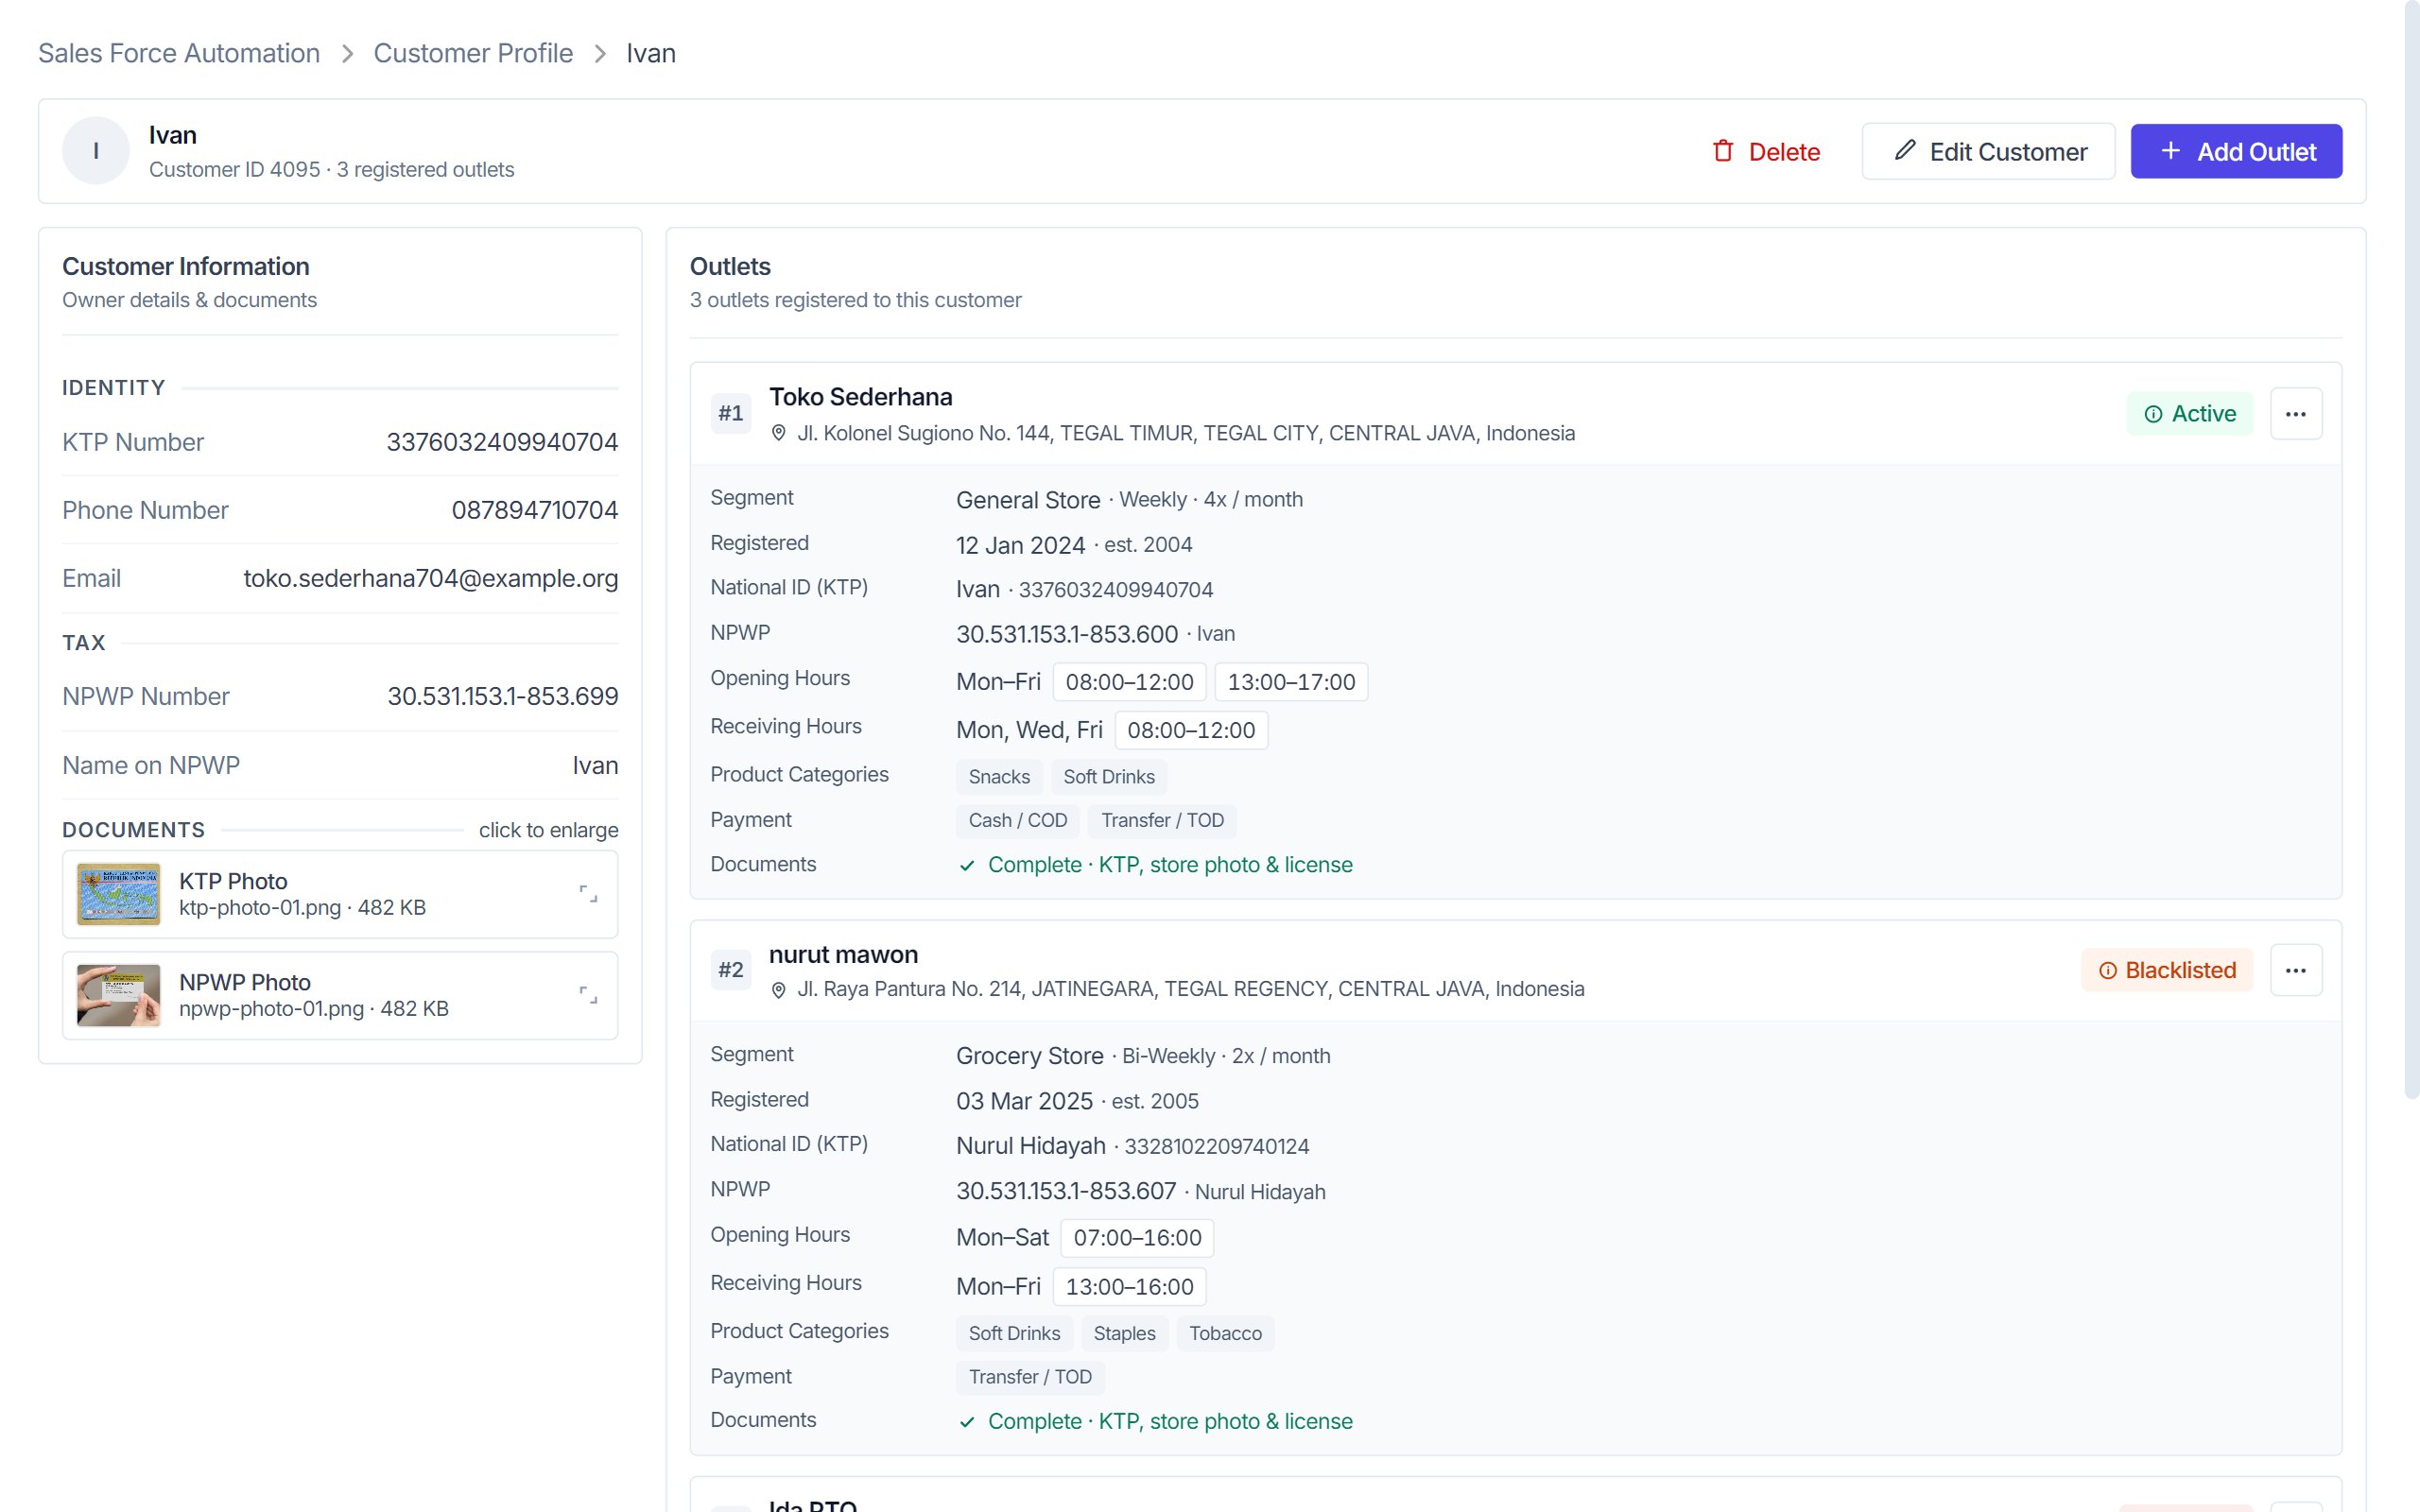Click location pin icon for nurut mawon address
This screenshot has width=2420, height=1512.
(778, 990)
